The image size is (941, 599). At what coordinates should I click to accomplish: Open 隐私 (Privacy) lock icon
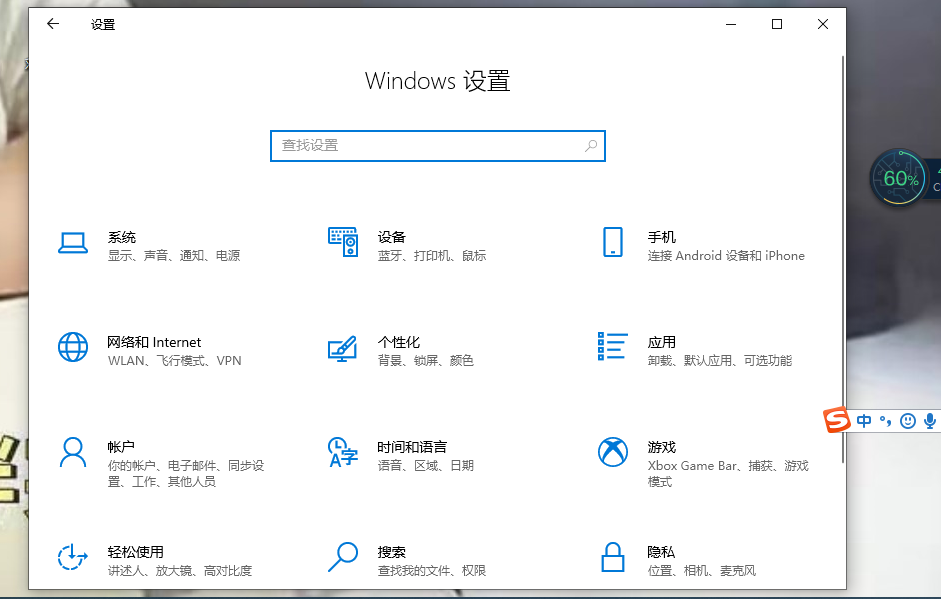[x=612, y=557]
